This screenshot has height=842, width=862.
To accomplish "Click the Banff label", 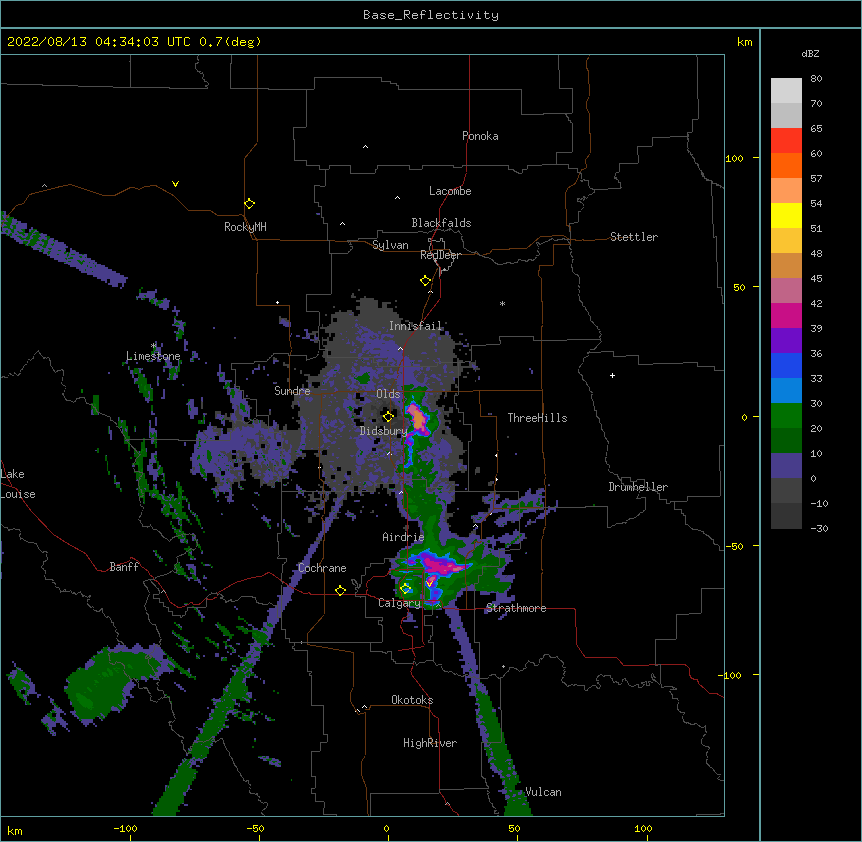I will coord(124,567).
